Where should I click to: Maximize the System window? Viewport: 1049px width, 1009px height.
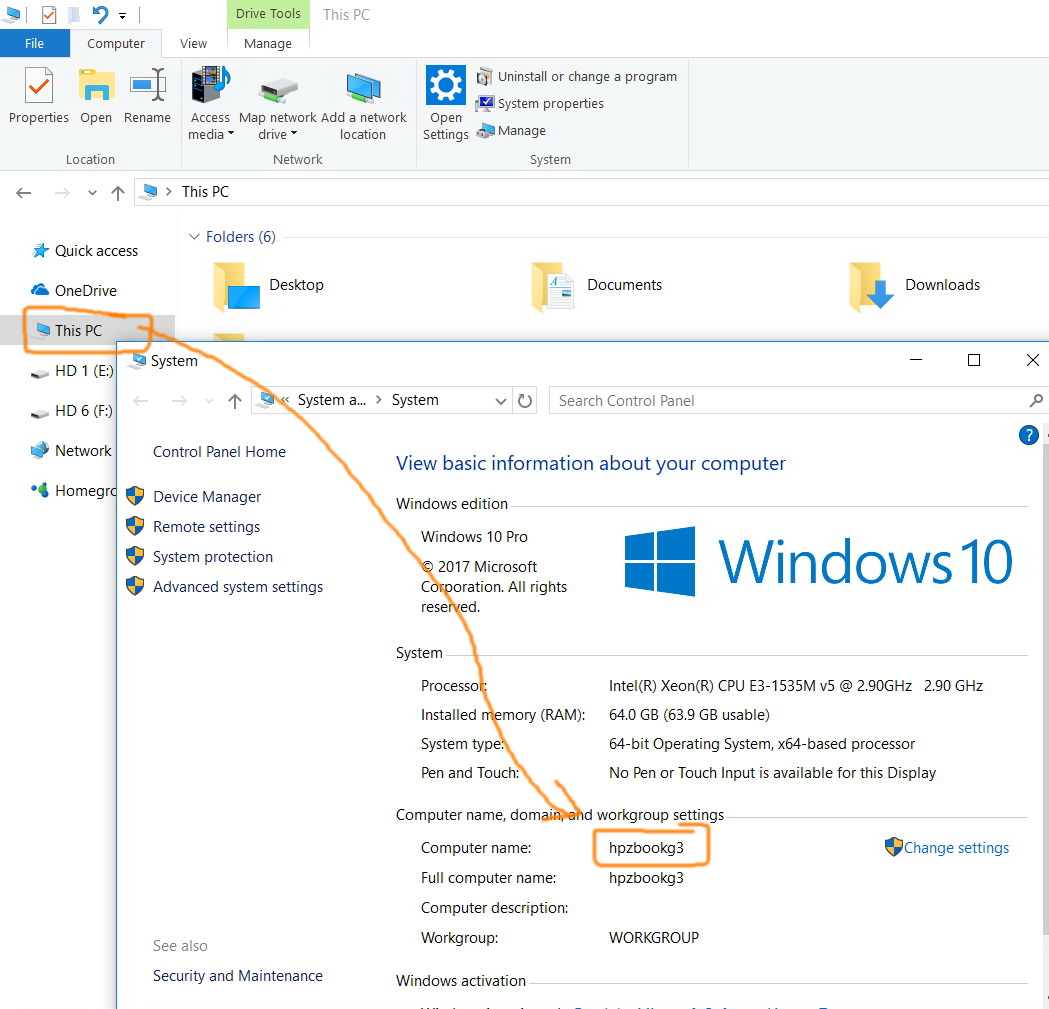tap(974, 360)
